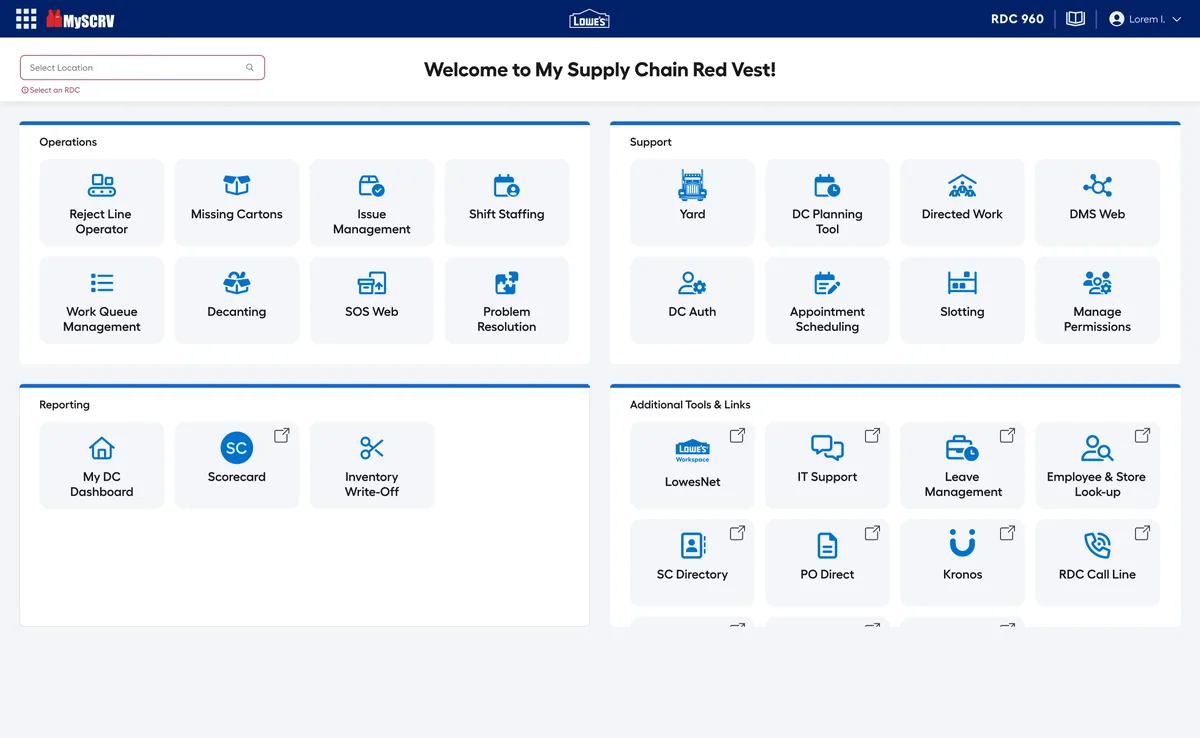
Task: Open the LowesNet workspace link
Action: click(692, 465)
